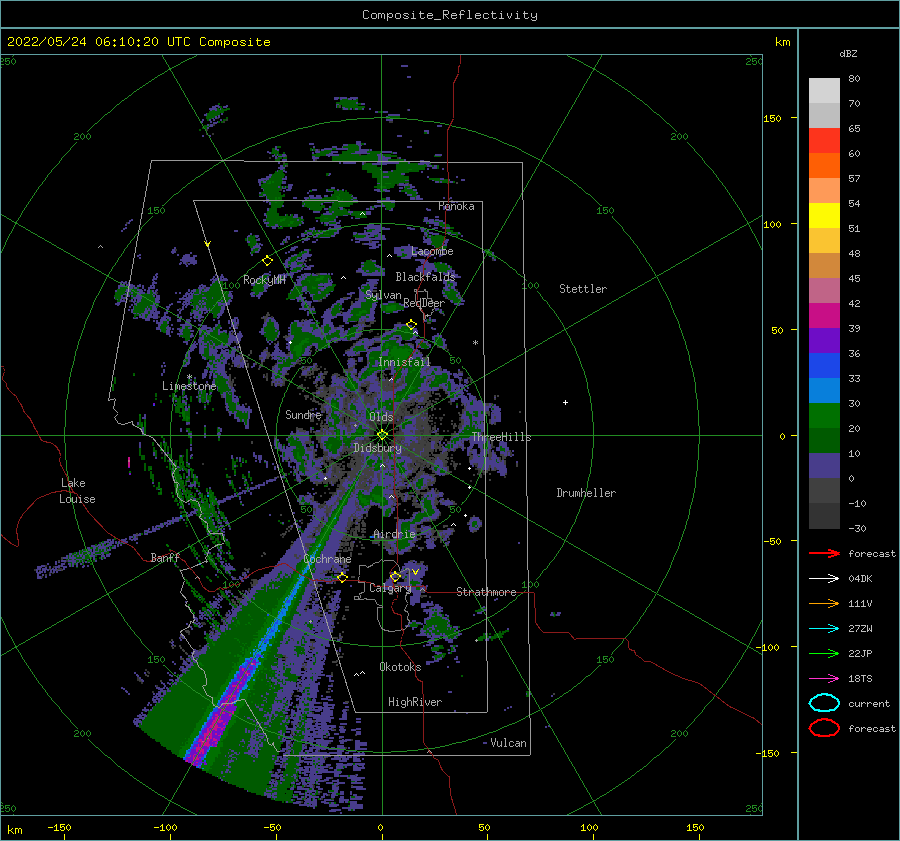
Task: Click the Vulcan label
Action: click(x=508, y=743)
